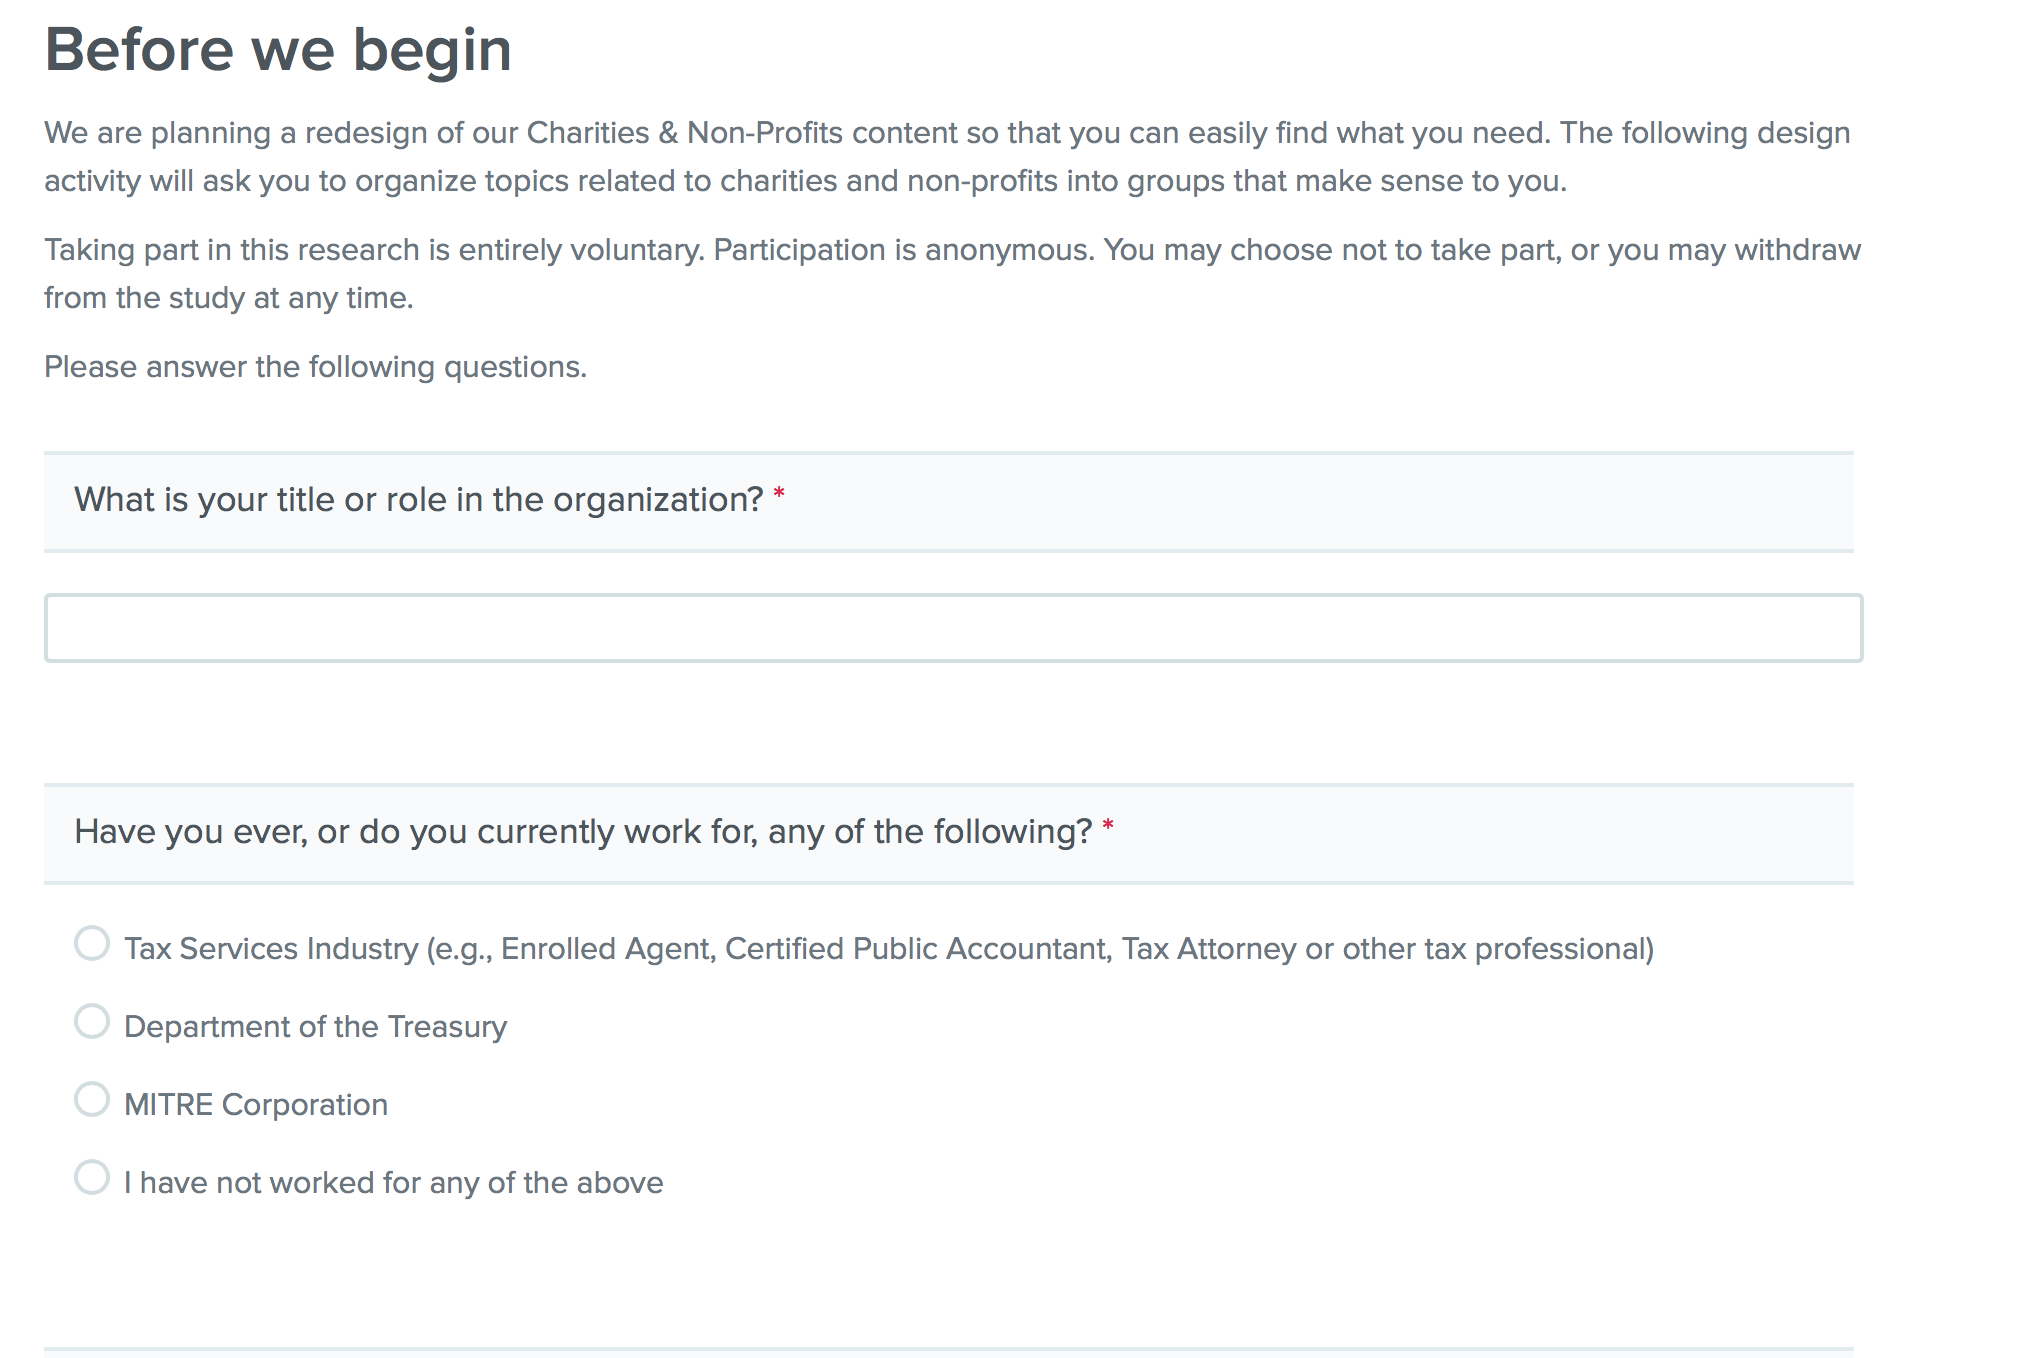Image resolution: width=2026 pixels, height=1358 pixels.
Task: Choose the Department of the Treasury radio option
Action: pyautogui.click(x=92, y=1021)
